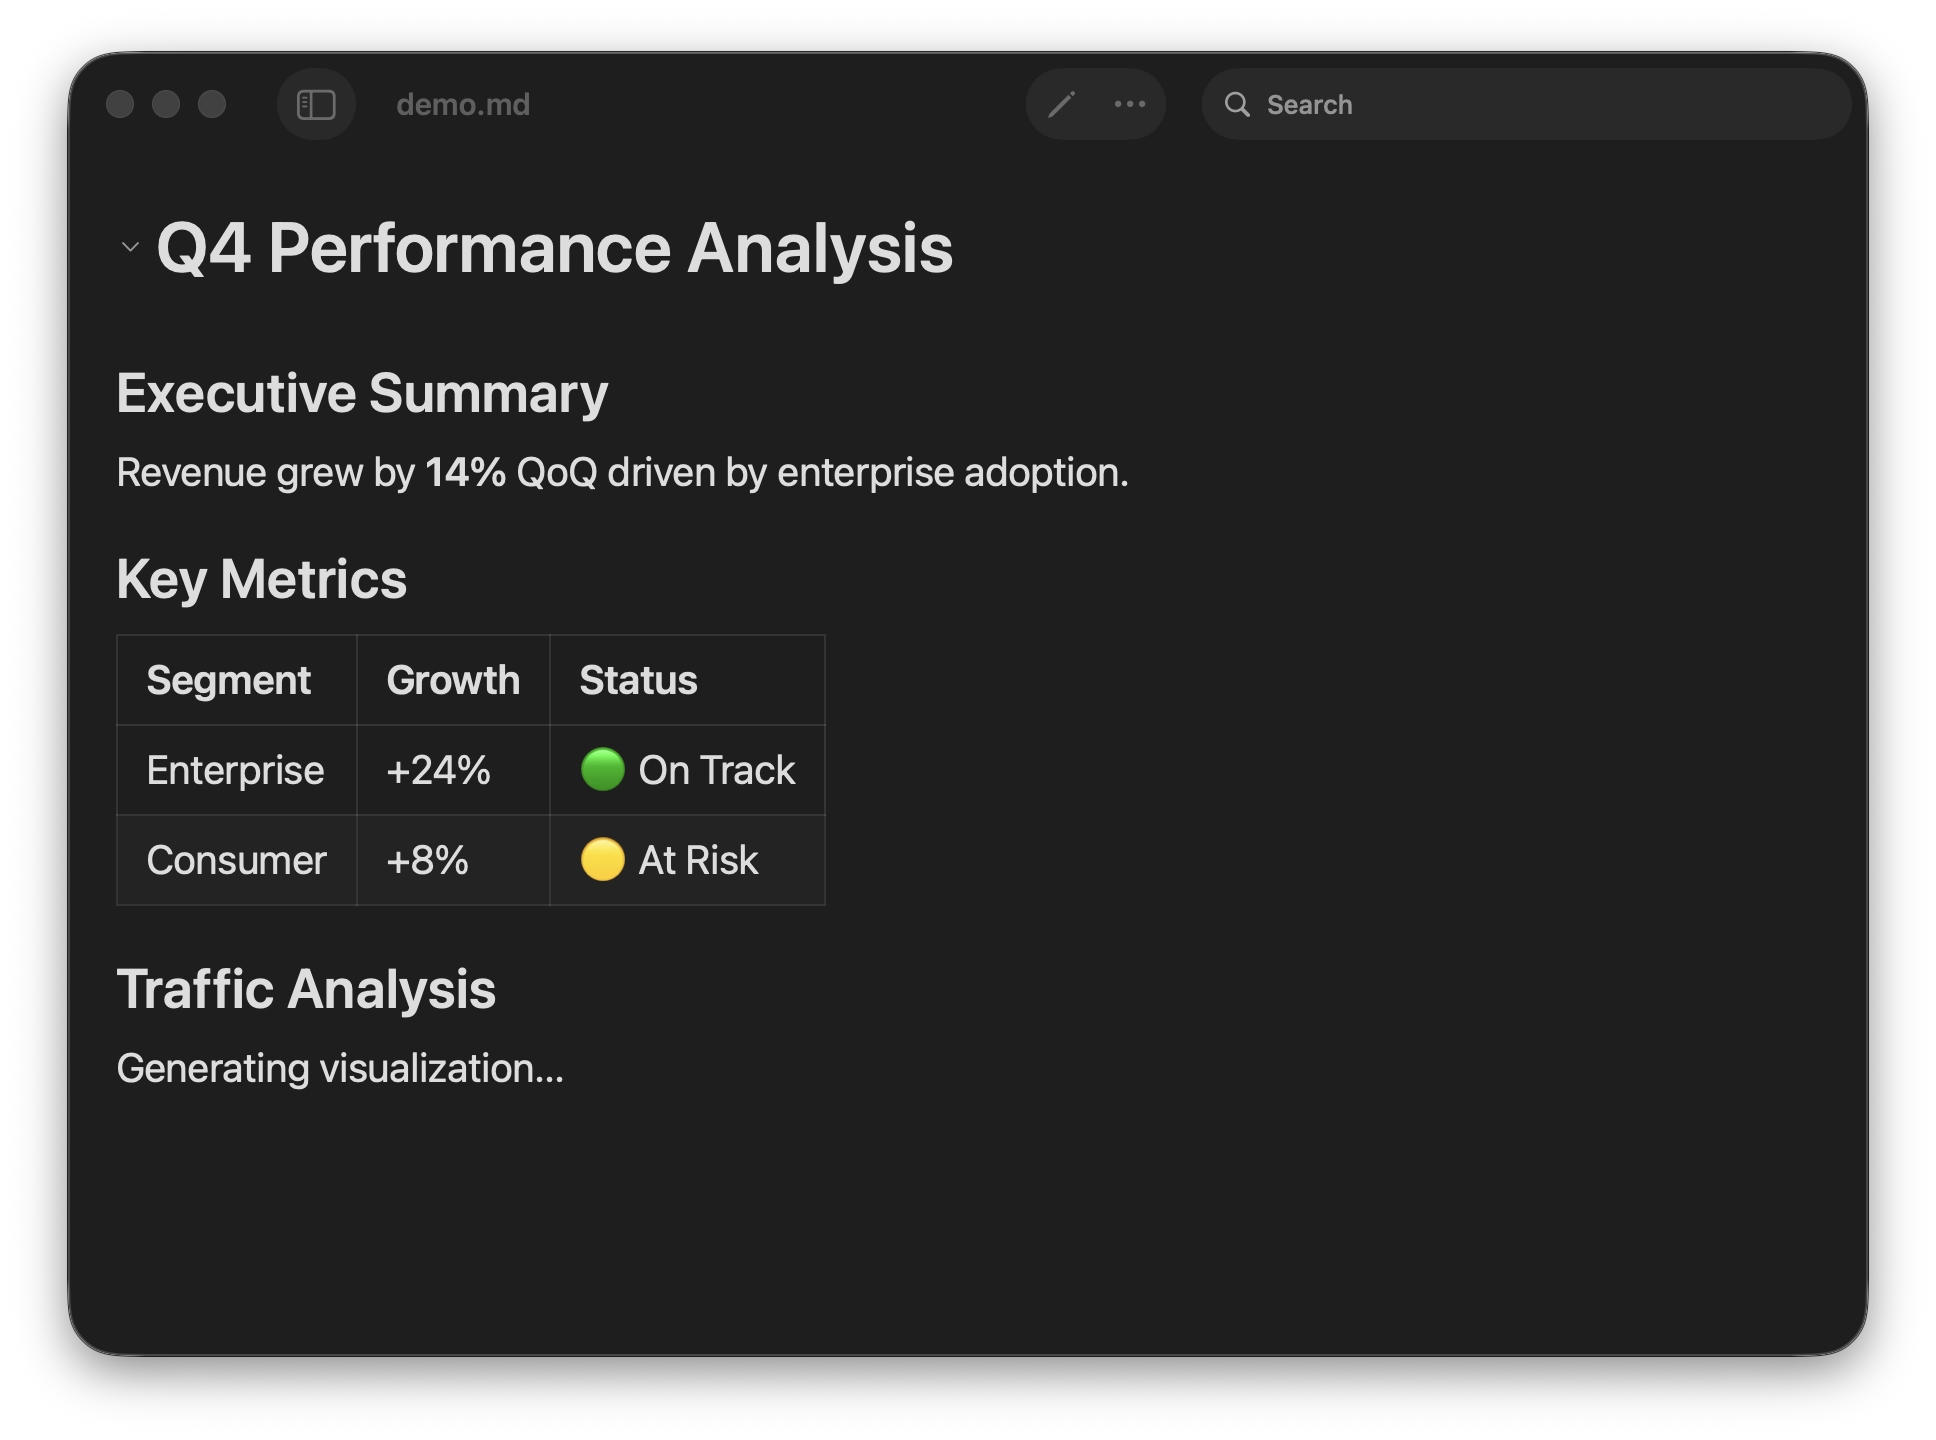The width and height of the screenshot is (1936, 1440).
Task: Collapse the Q4 Performance Analysis heading chevron
Action: (130, 247)
